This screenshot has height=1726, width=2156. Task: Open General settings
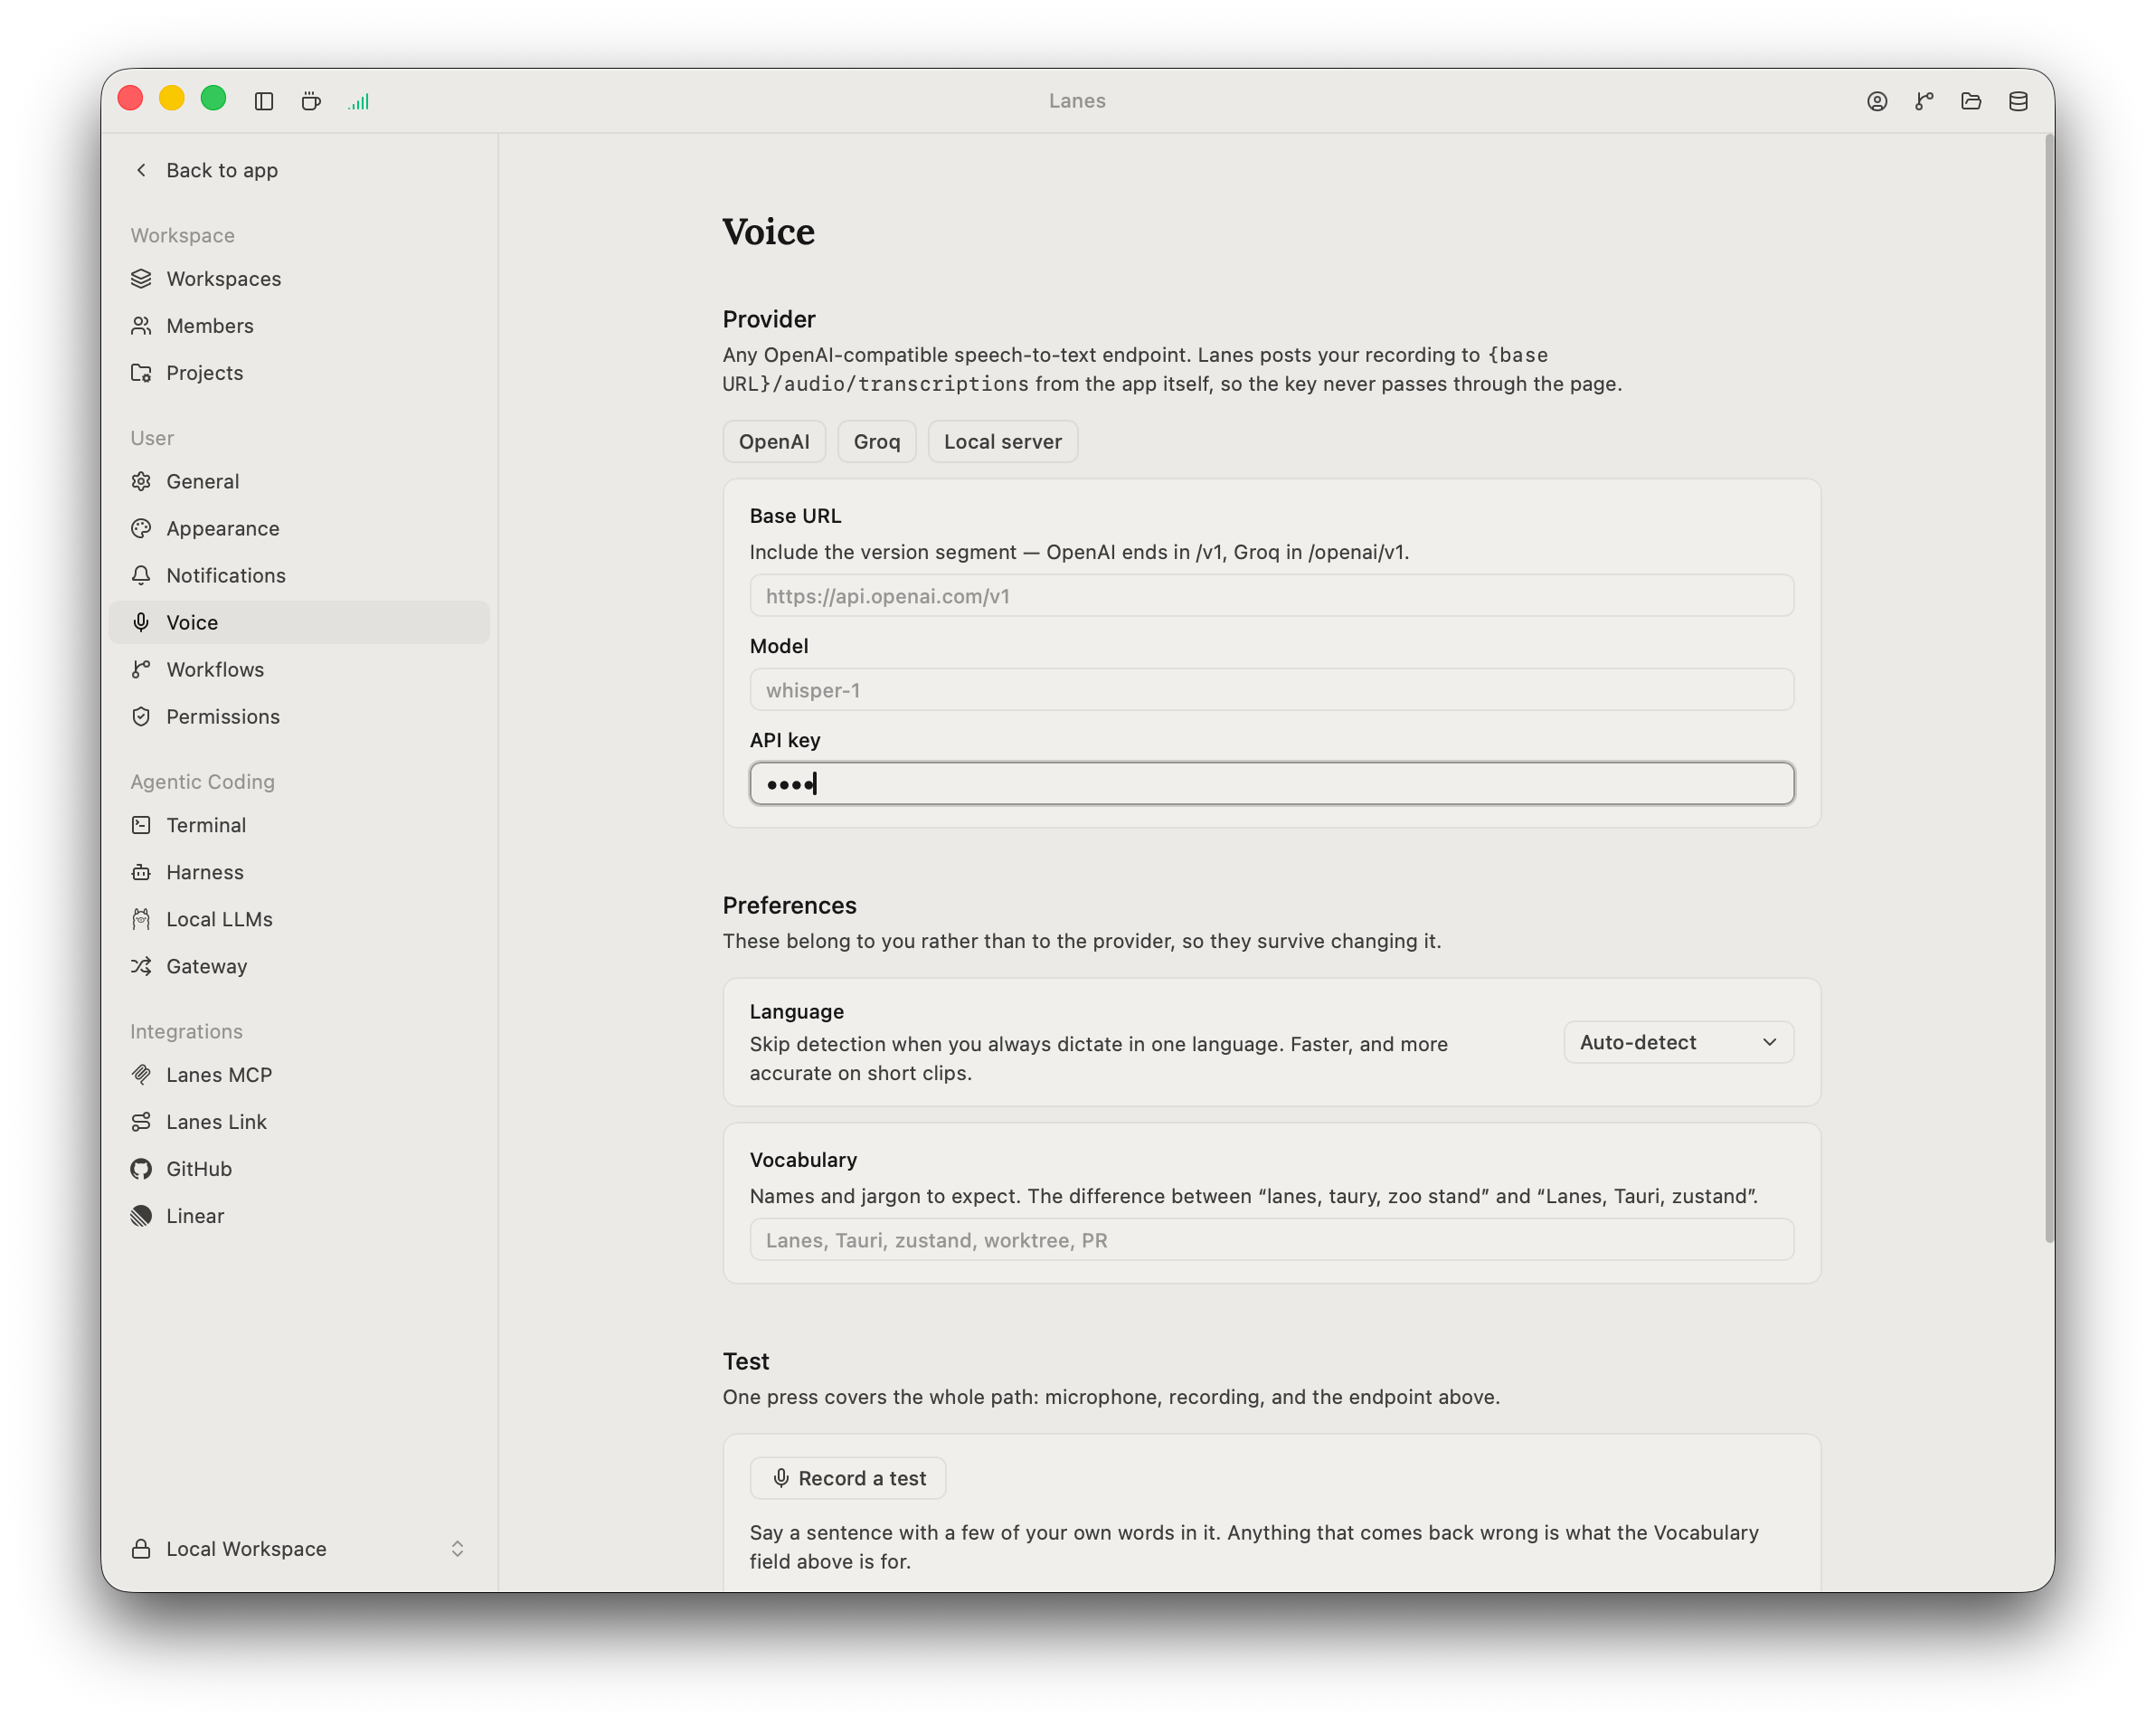(x=299, y=481)
